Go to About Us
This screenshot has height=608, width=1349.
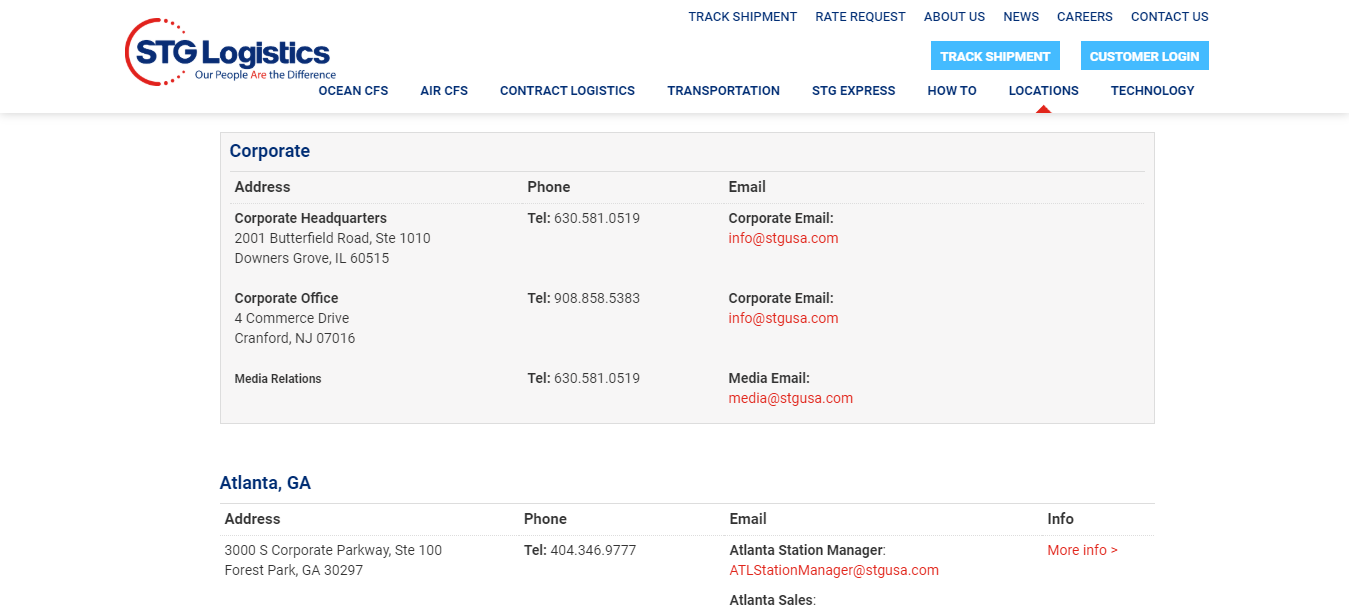point(954,17)
